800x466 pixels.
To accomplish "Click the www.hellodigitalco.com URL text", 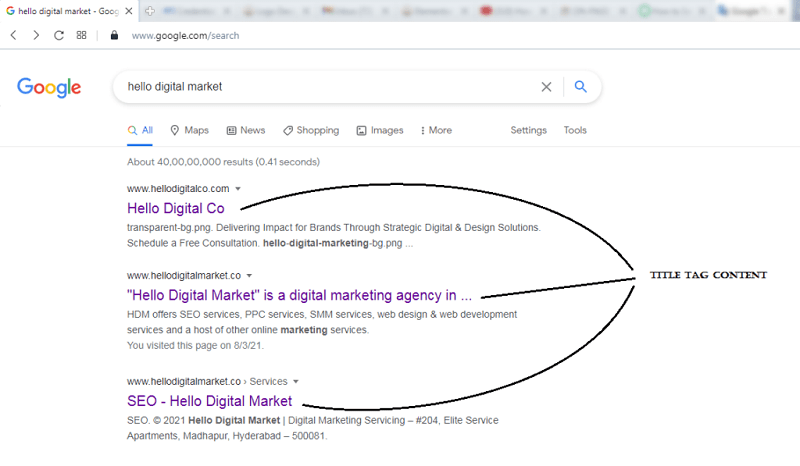I will (178, 189).
